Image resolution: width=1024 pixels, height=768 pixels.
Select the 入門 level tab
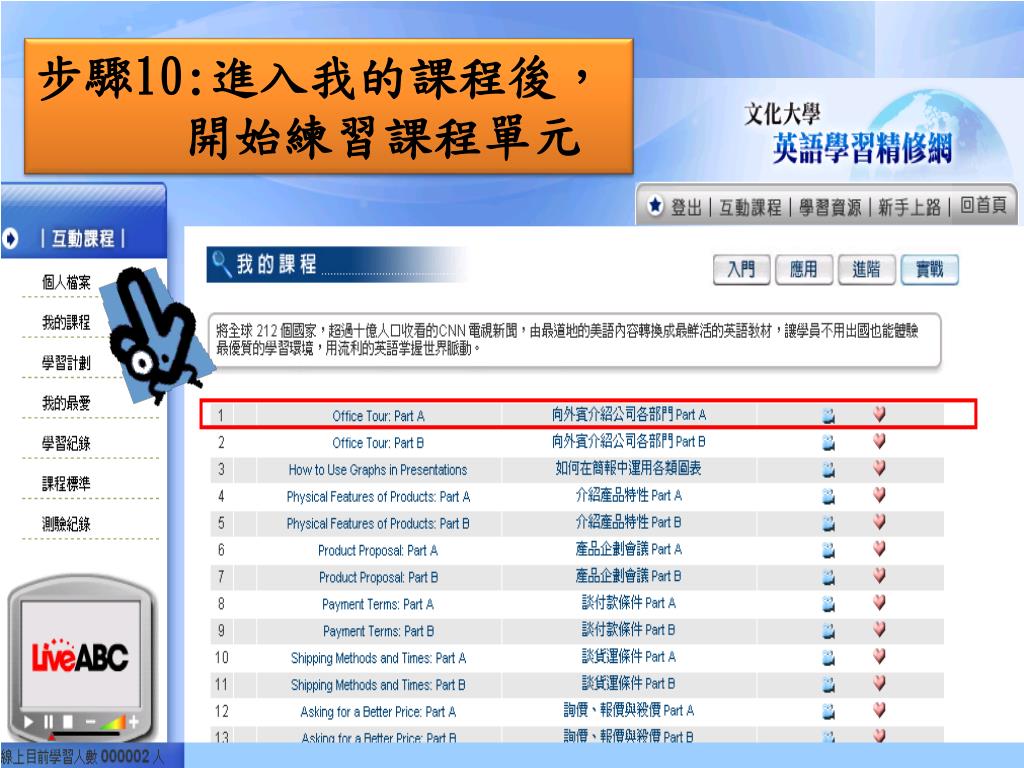pyautogui.click(x=741, y=269)
